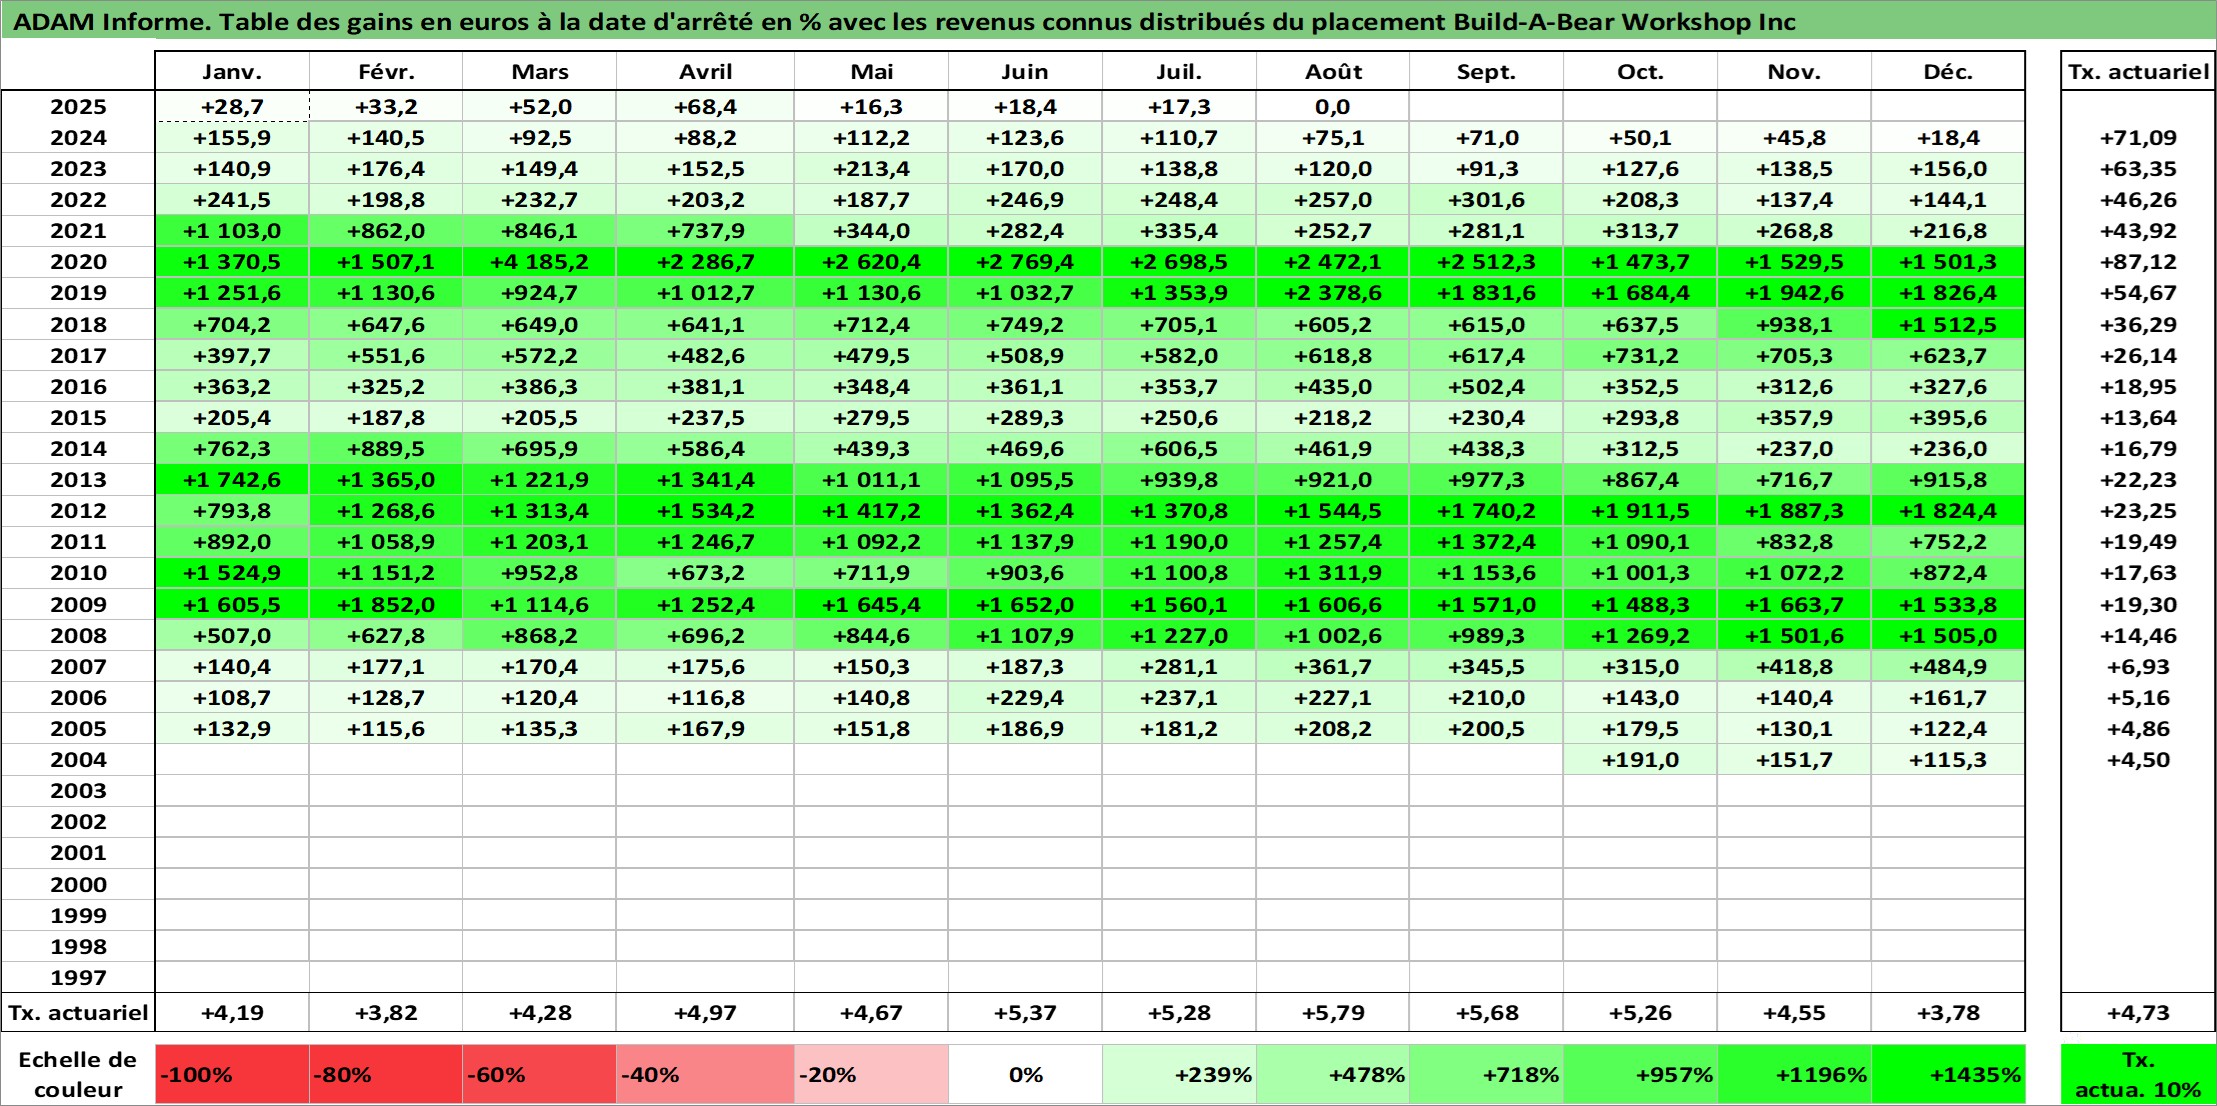Screen dimensions: 2217x1106
Task: Select the 2025 row label
Action: pos(78,107)
